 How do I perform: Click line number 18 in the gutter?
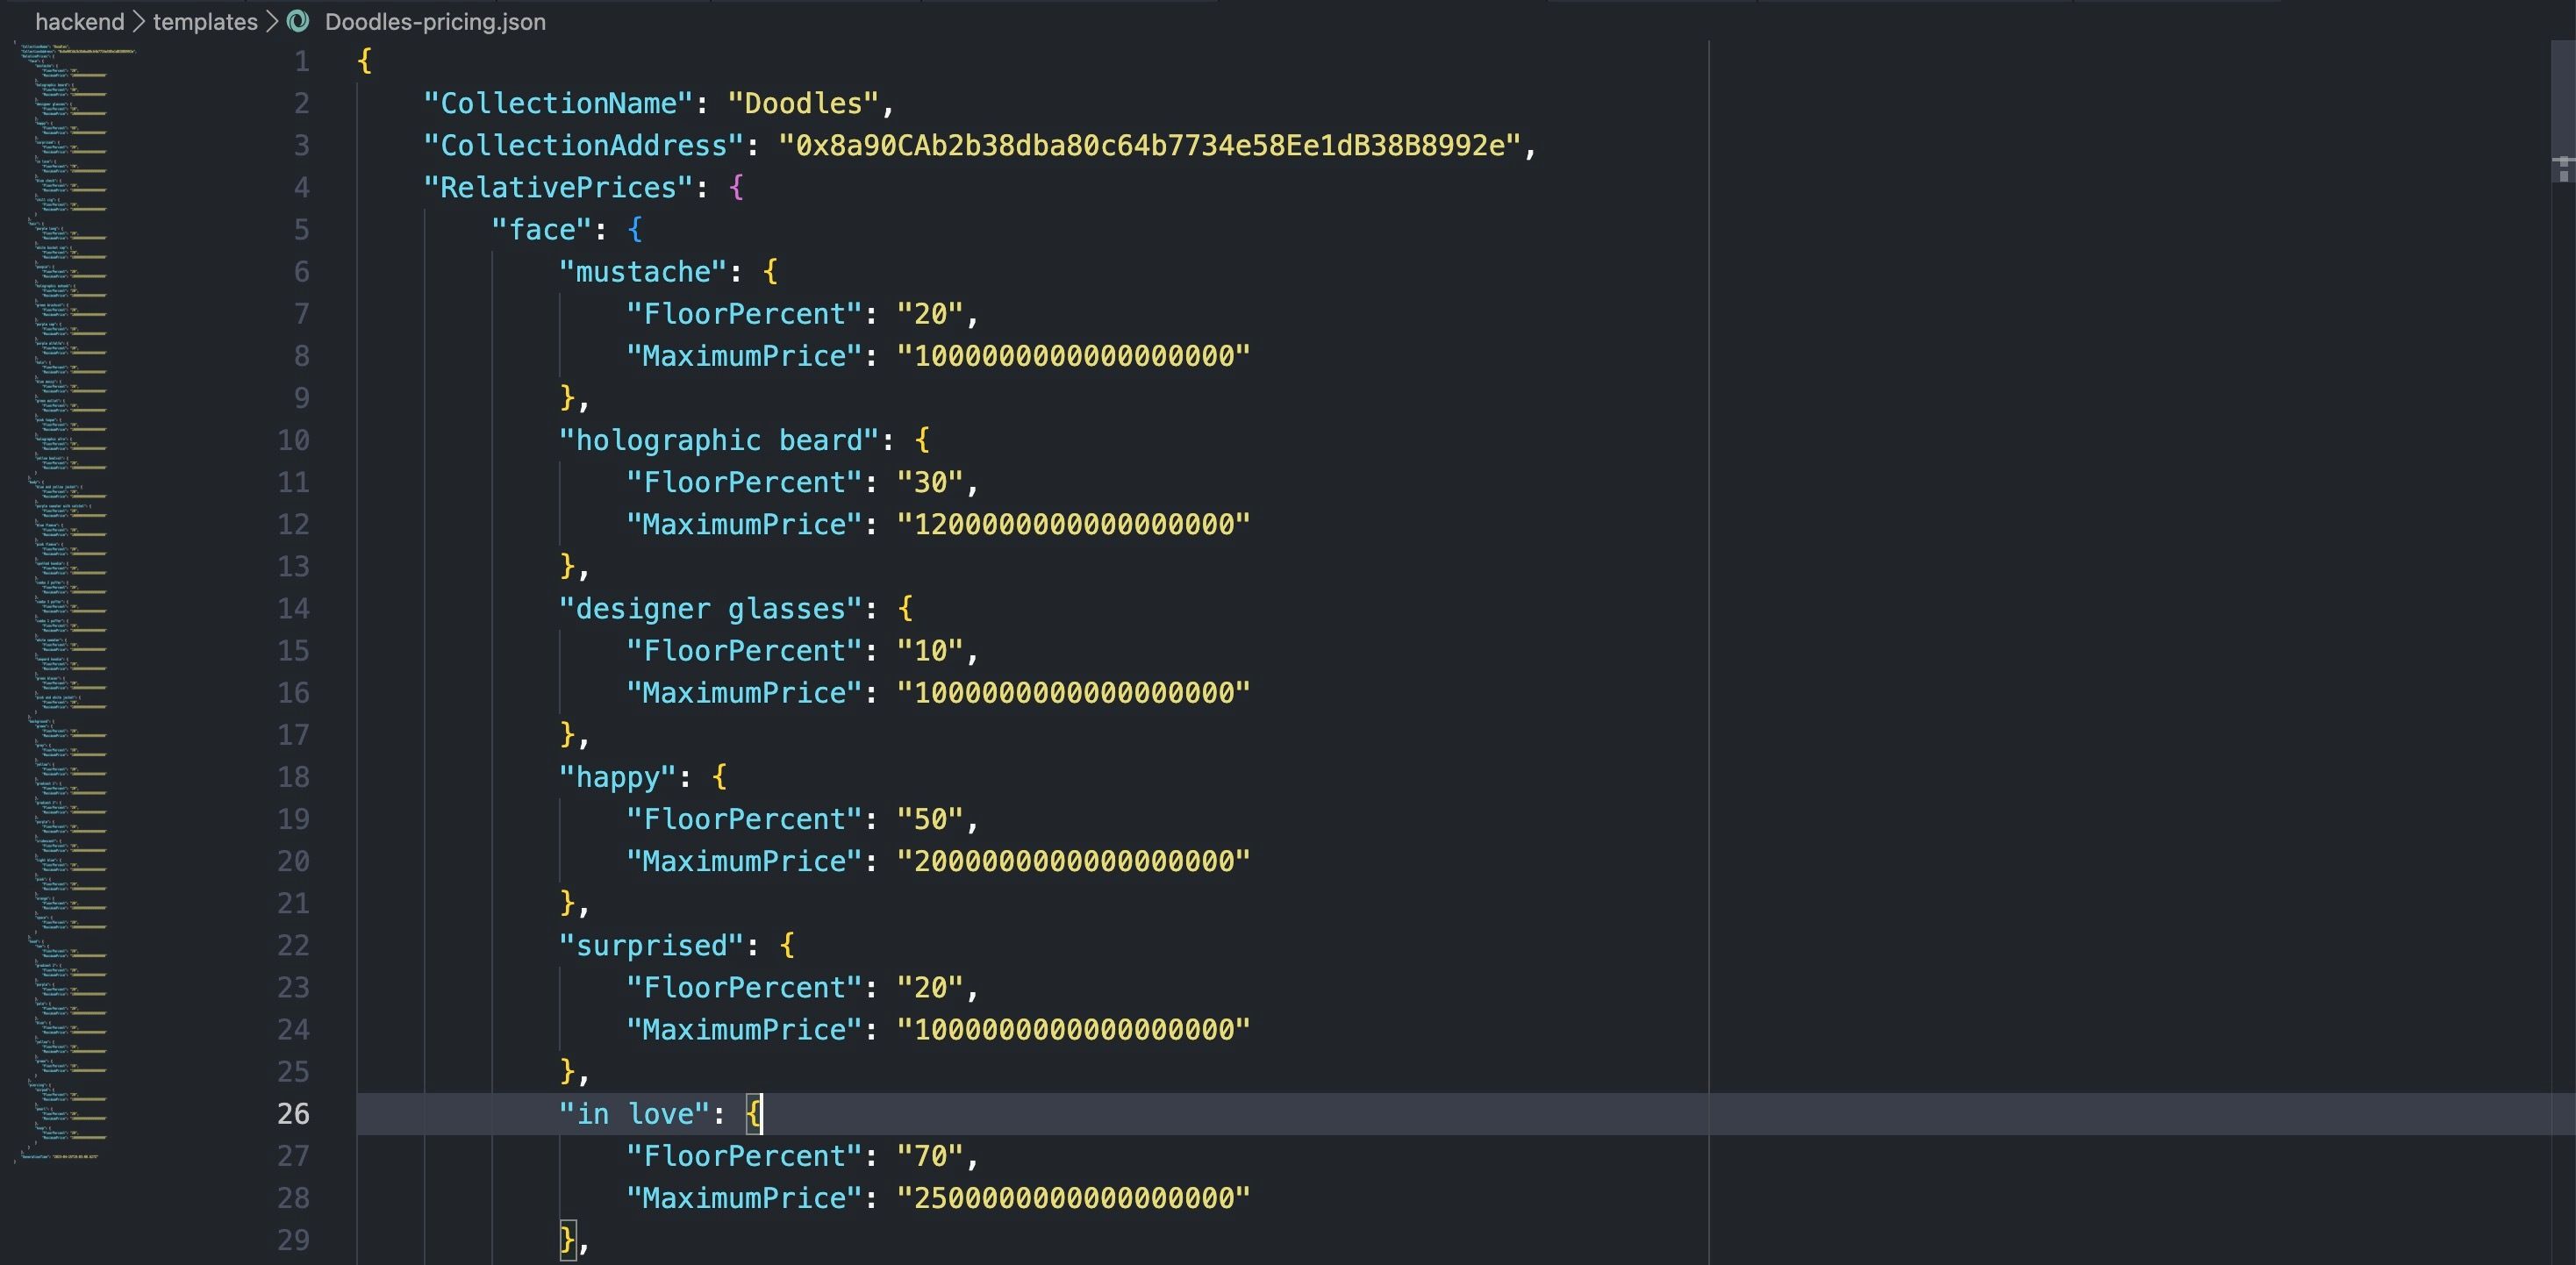tap(293, 777)
